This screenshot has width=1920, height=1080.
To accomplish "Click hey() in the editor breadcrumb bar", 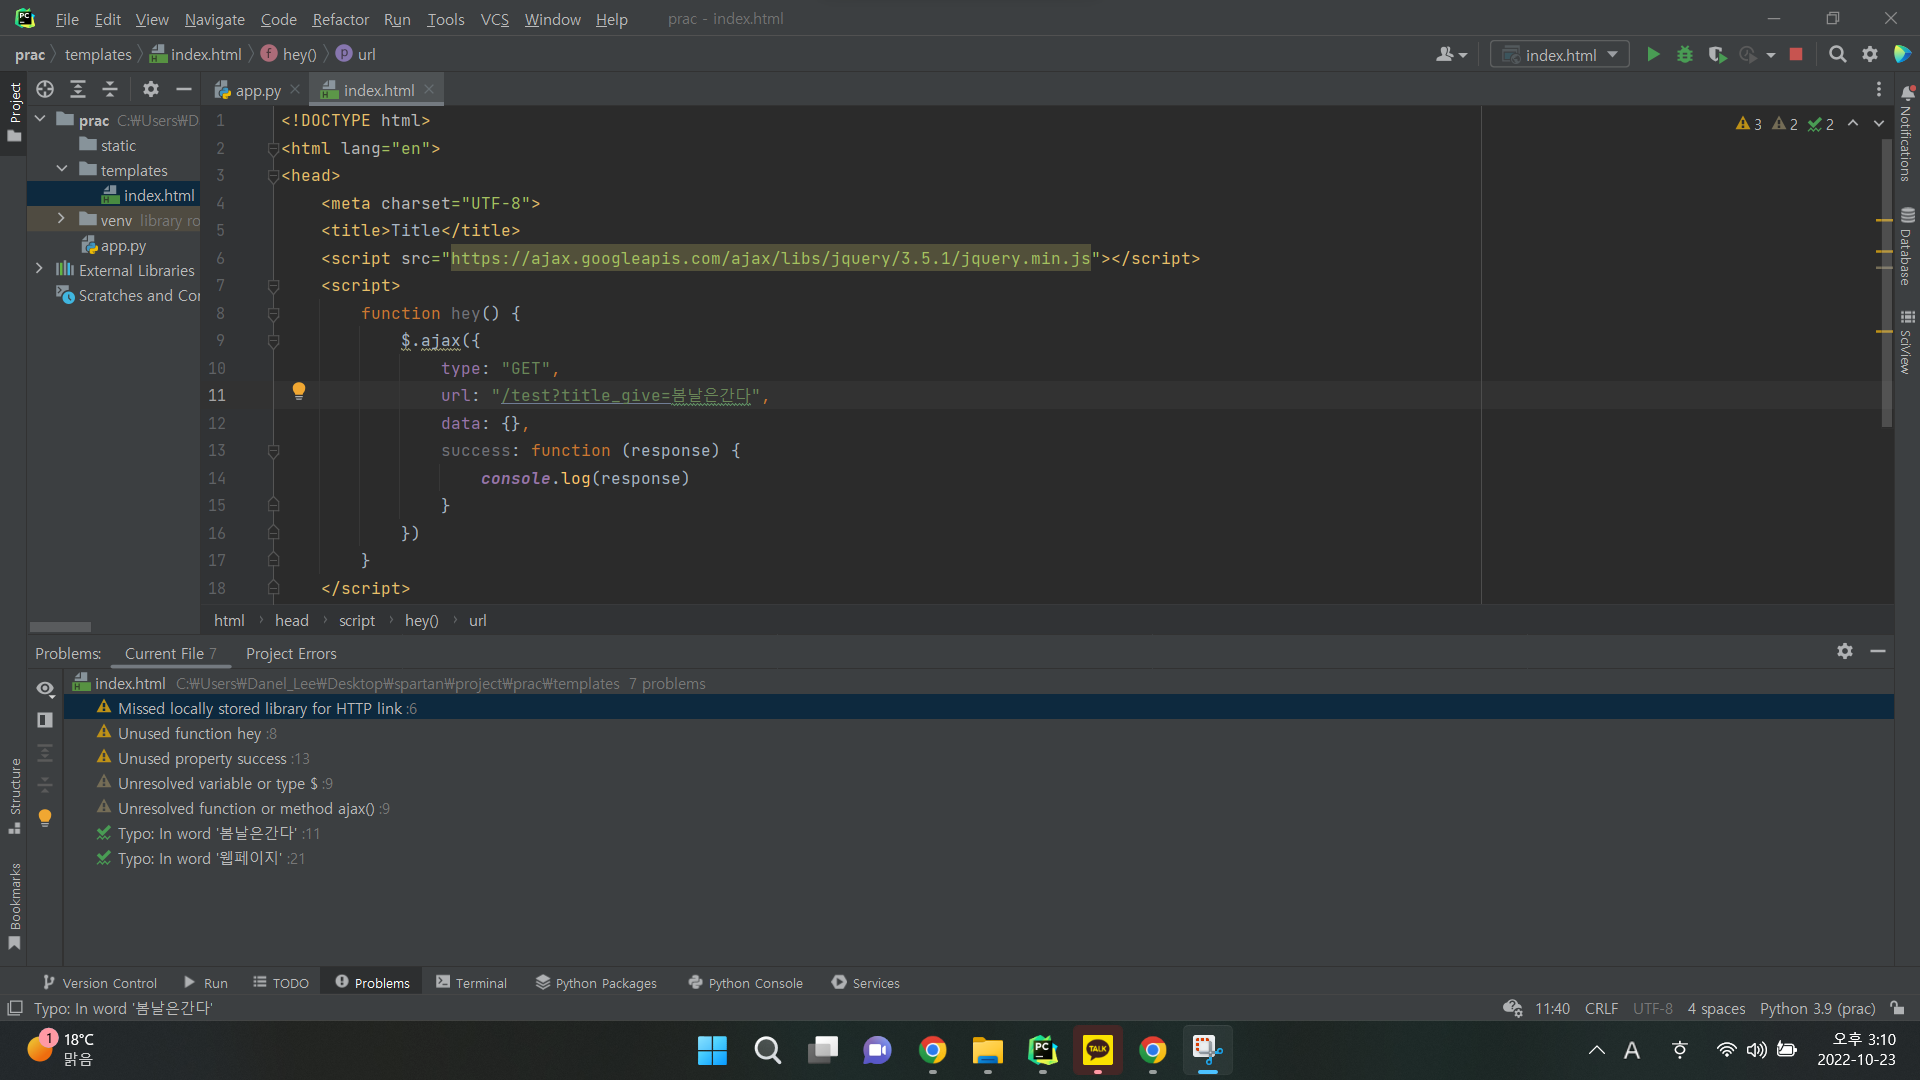I will (x=421, y=620).
